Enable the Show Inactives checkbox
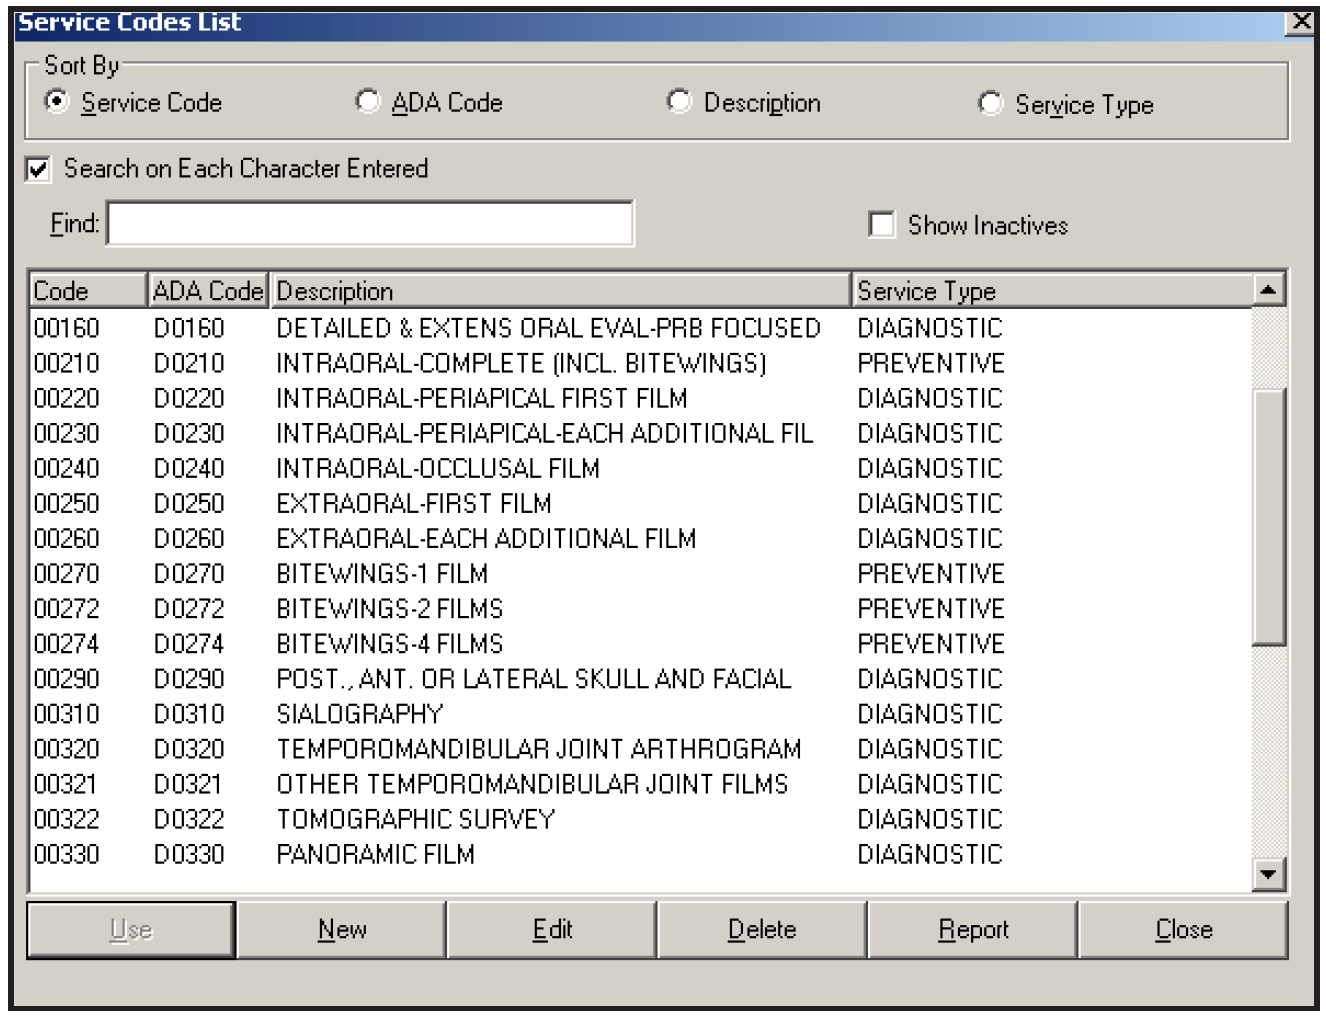The image size is (1326, 1018). pyautogui.click(x=881, y=225)
